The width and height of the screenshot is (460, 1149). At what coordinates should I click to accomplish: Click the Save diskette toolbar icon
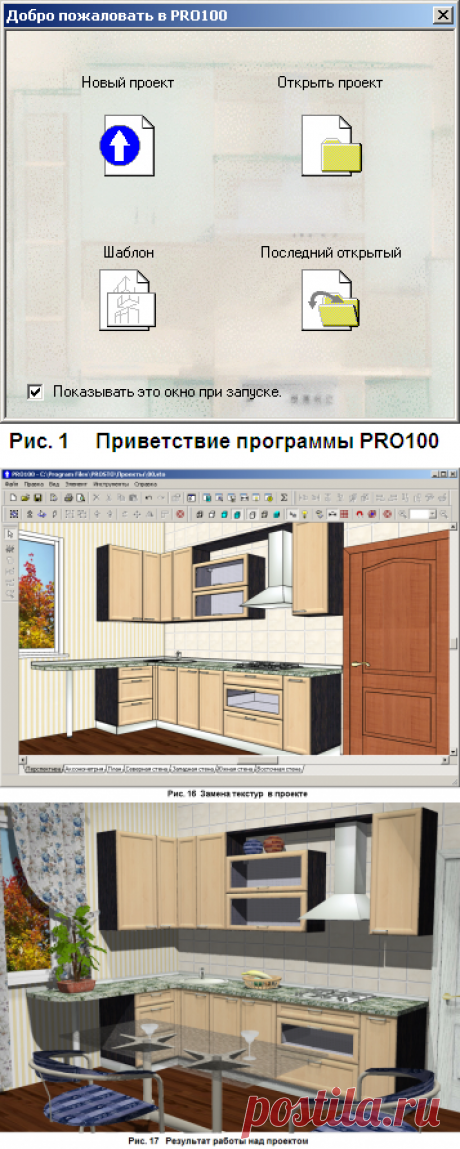[37, 497]
